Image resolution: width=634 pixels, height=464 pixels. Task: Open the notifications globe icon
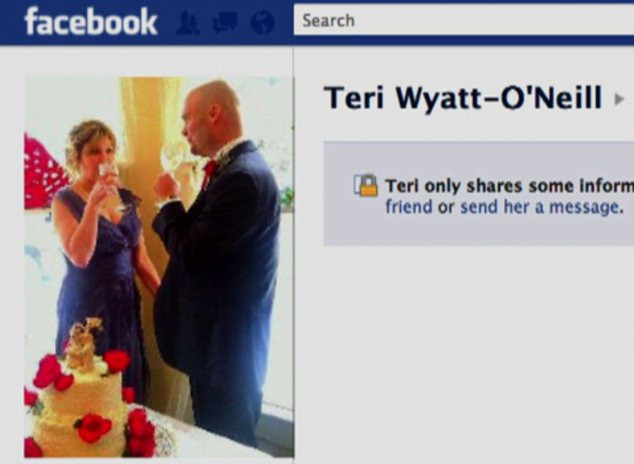pyautogui.click(x=262, y=22)
